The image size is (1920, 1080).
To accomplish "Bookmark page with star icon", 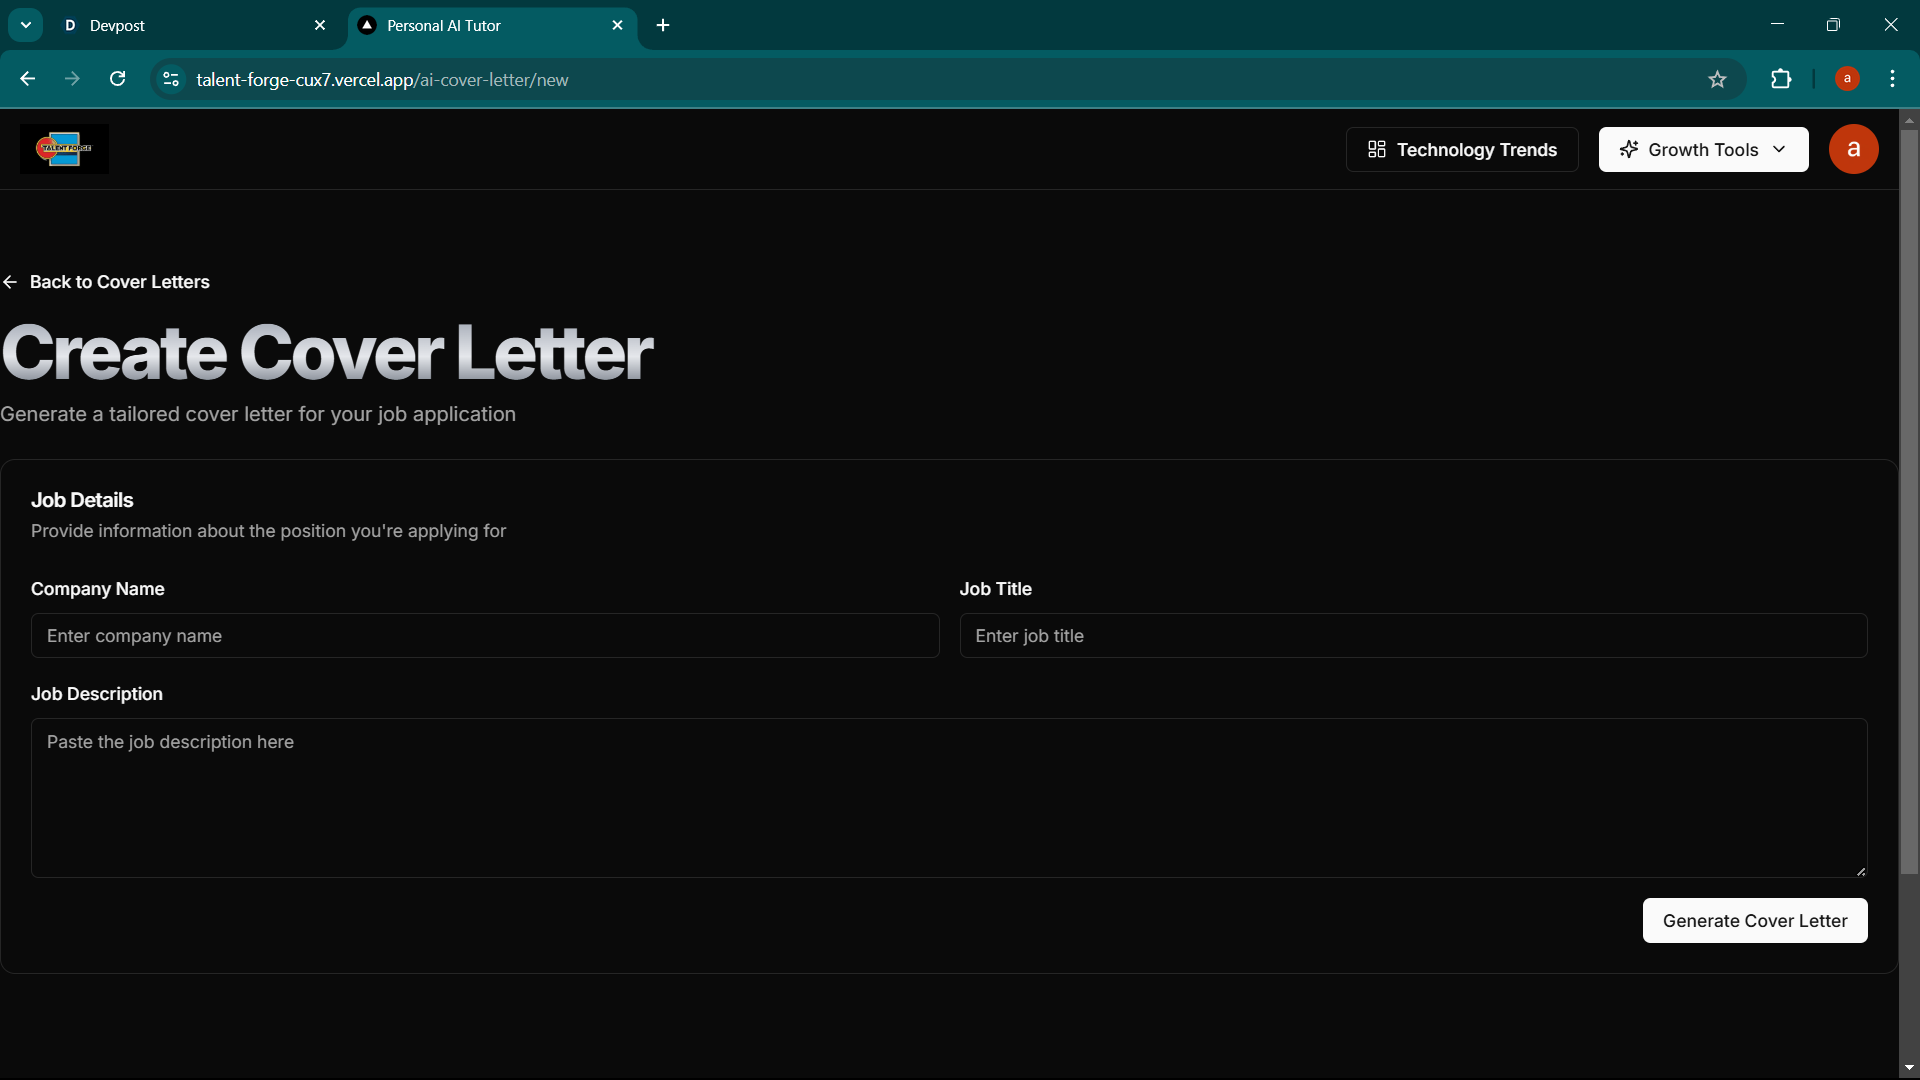I will click(1717, 80).
